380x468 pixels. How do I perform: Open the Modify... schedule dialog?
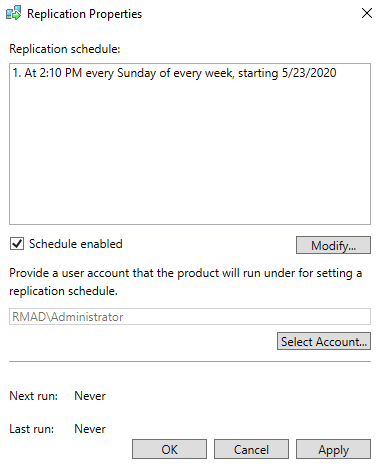333,245
